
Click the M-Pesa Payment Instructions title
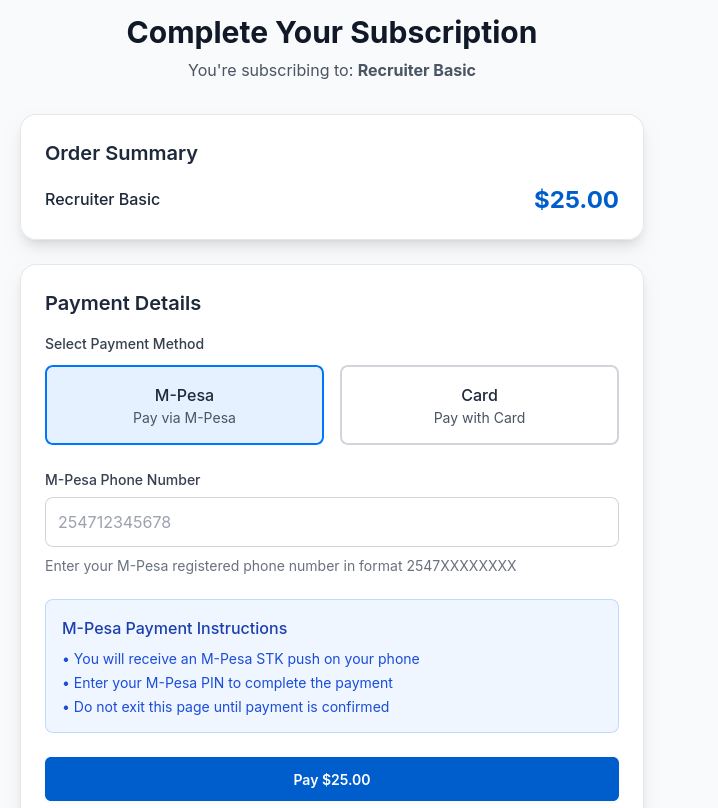point(175,628)
